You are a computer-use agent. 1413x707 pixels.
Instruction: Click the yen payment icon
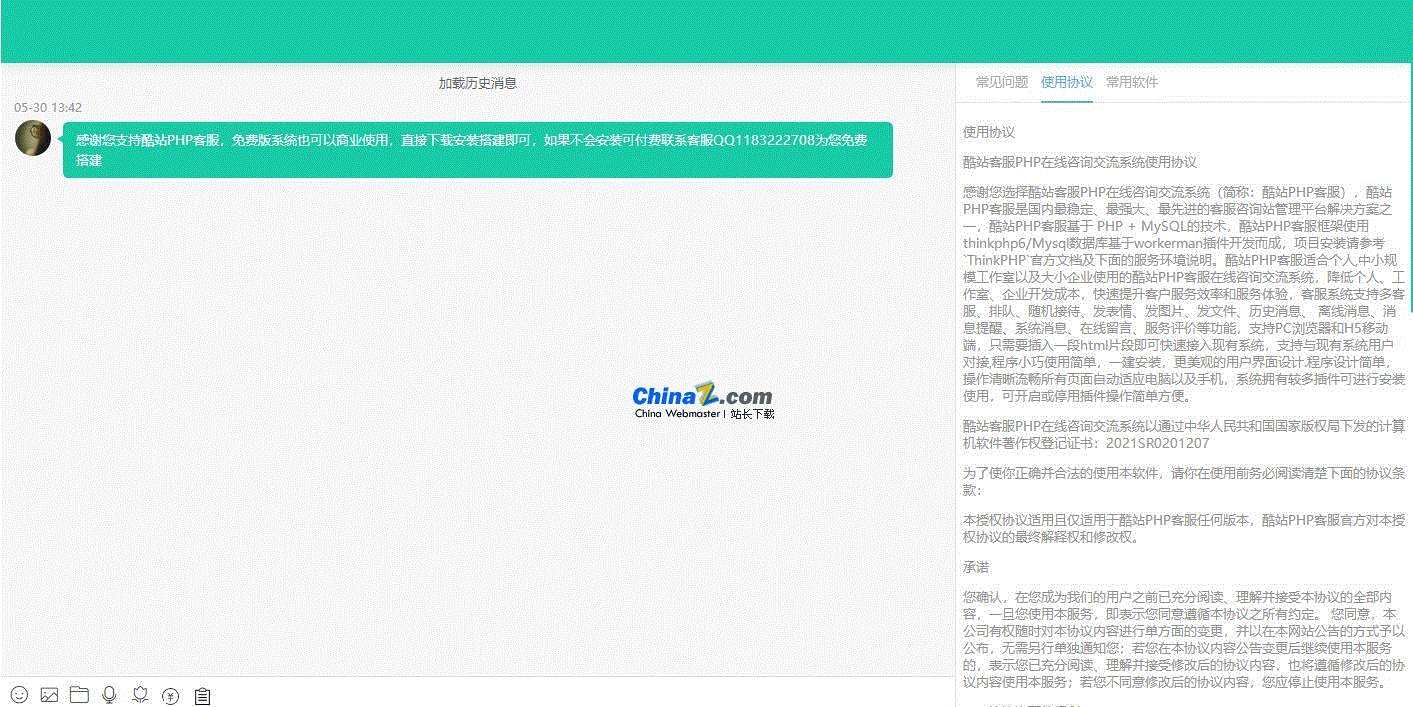171,695
